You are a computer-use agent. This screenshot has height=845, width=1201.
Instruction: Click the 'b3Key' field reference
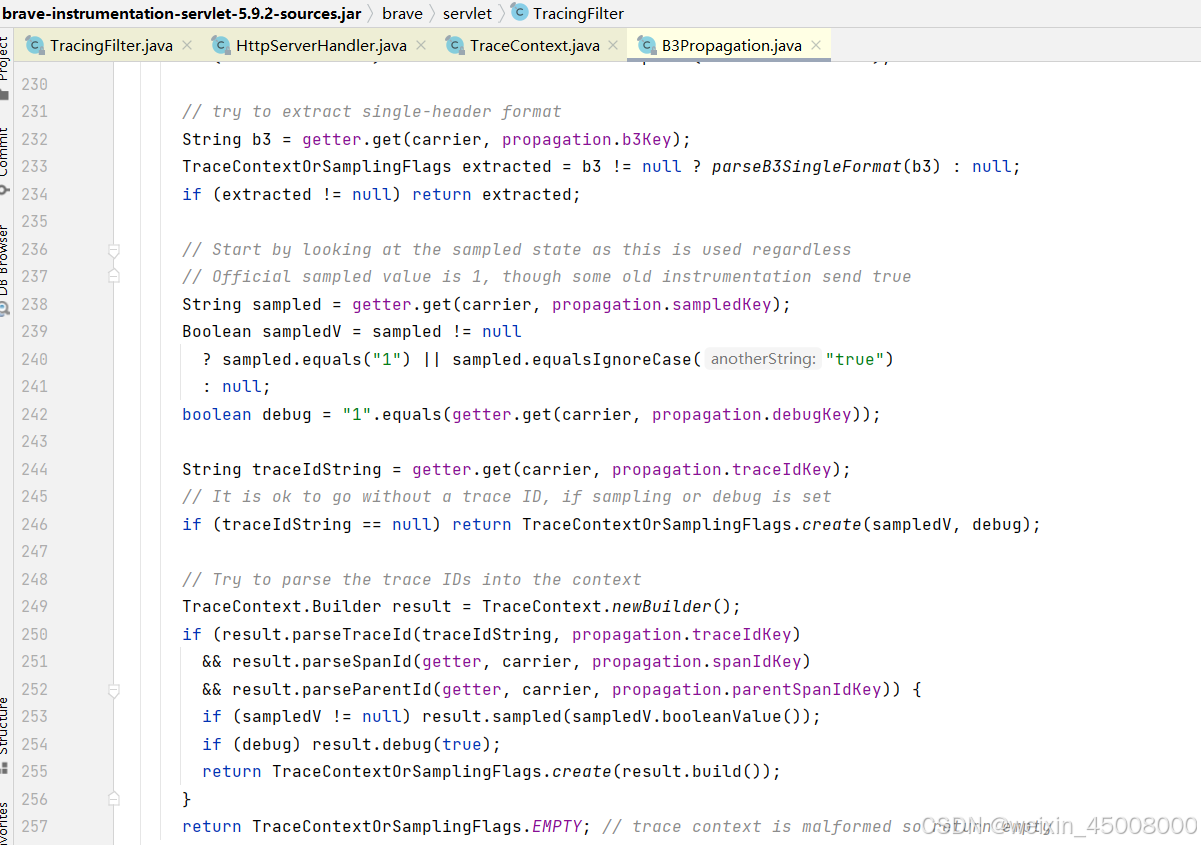[646, 139]
